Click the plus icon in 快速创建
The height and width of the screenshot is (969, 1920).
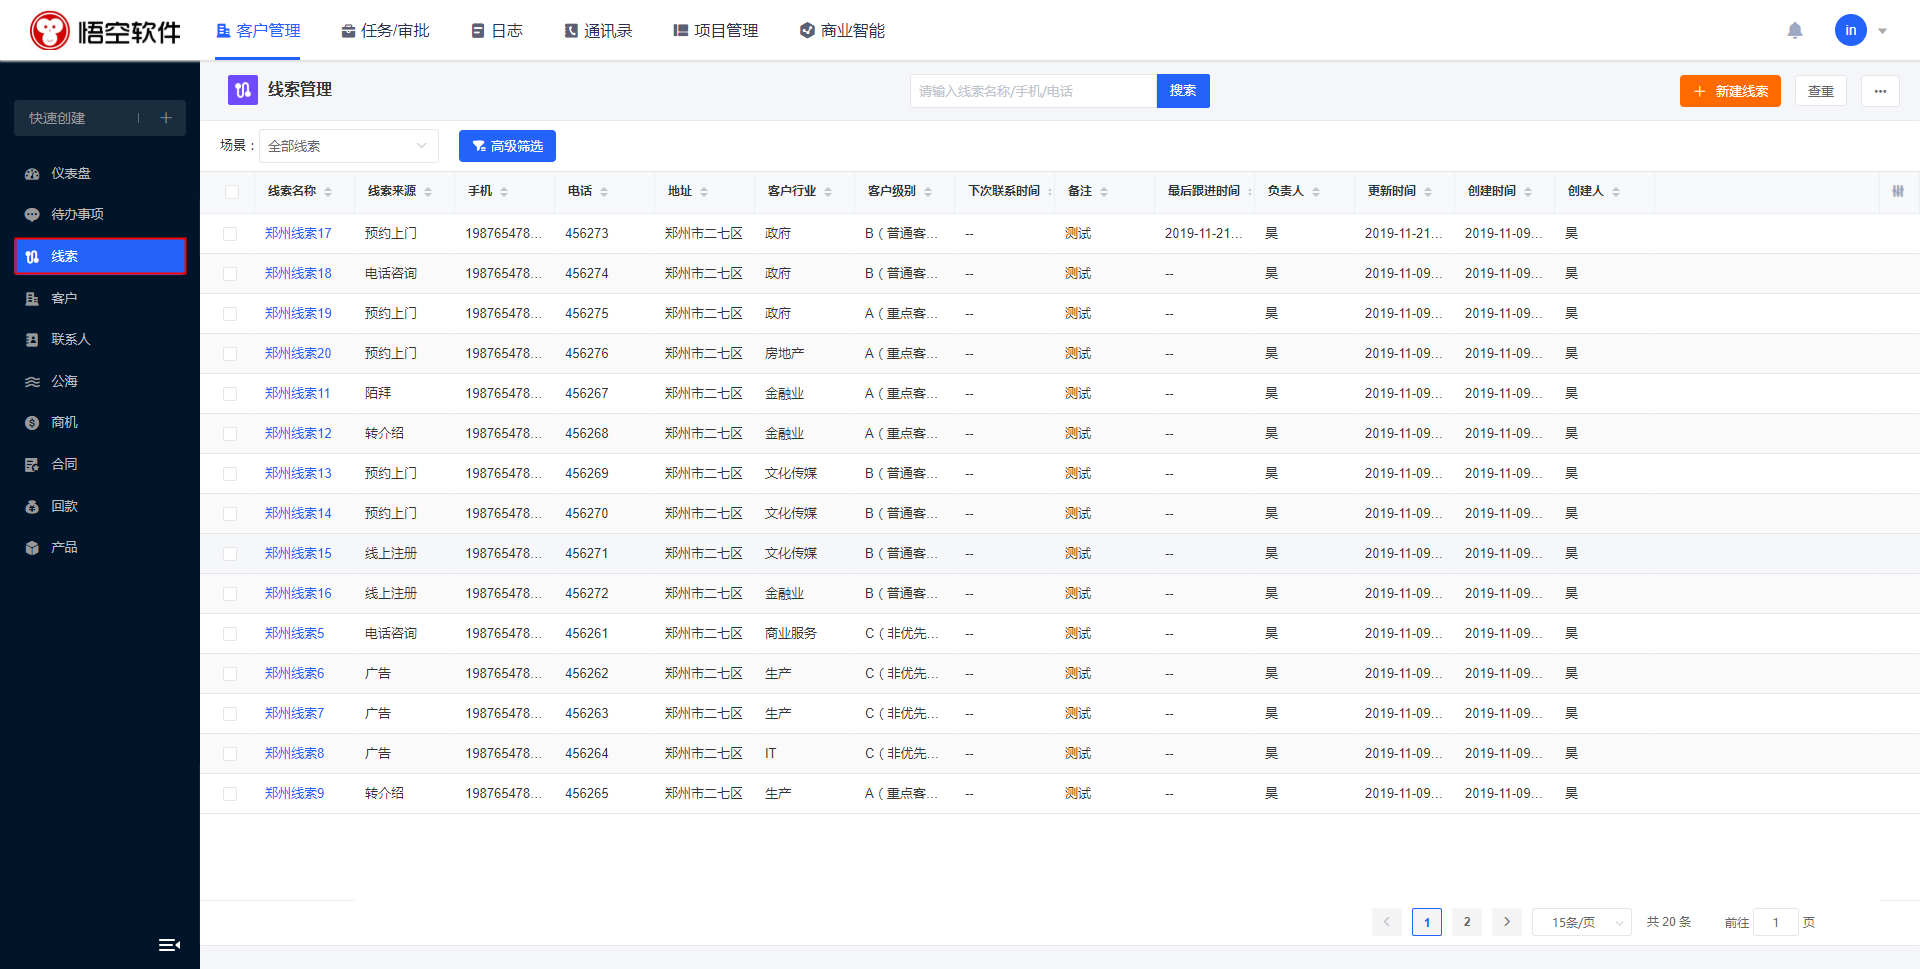(x=166, y=118)
